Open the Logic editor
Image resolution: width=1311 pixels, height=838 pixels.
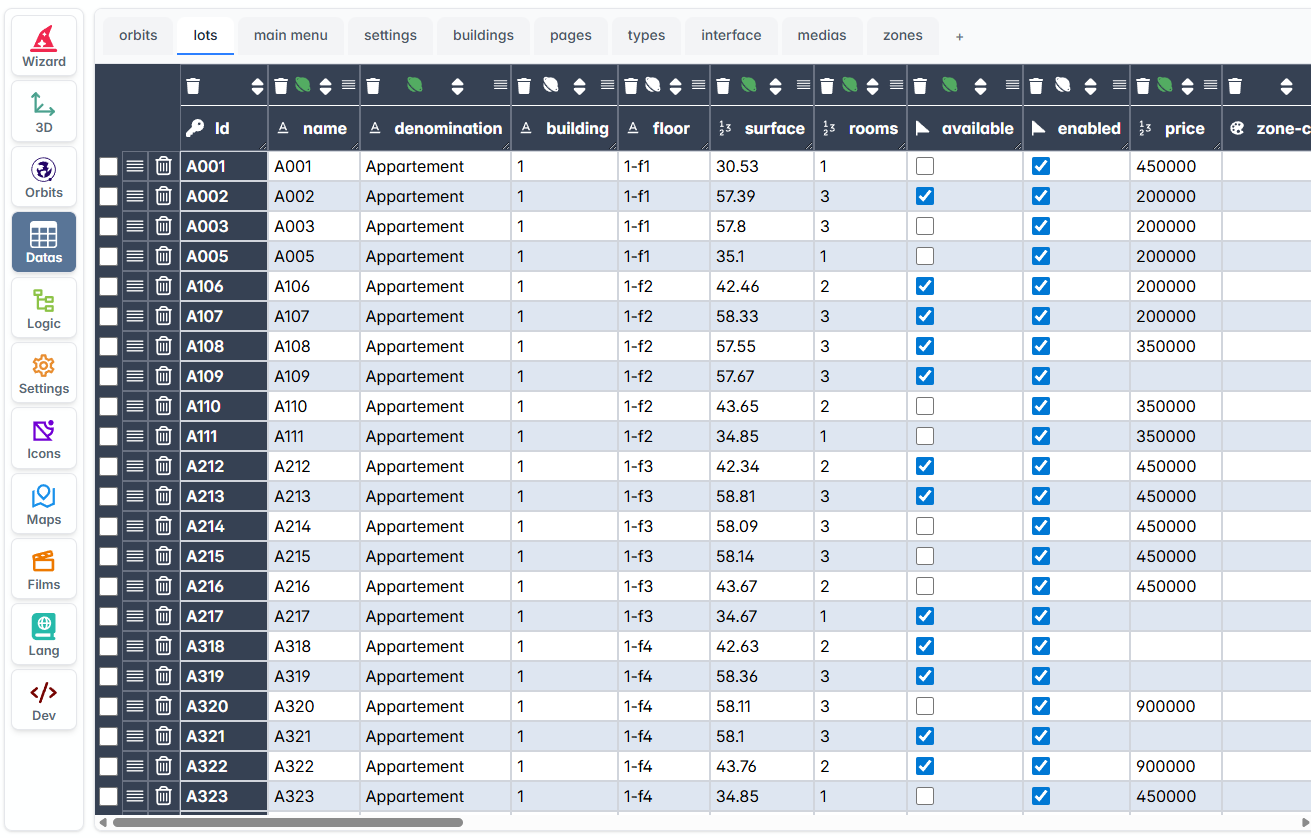pyautogui.click(x=44, y=309)
